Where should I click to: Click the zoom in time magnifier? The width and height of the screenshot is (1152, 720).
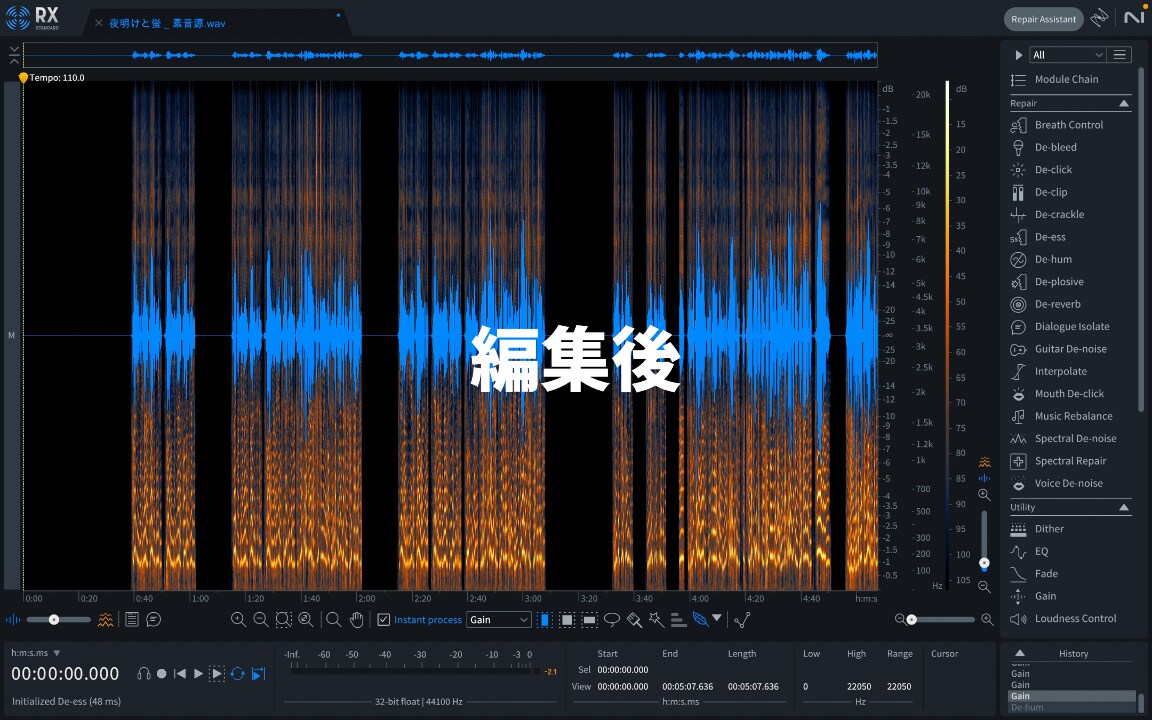pos(238,620)
